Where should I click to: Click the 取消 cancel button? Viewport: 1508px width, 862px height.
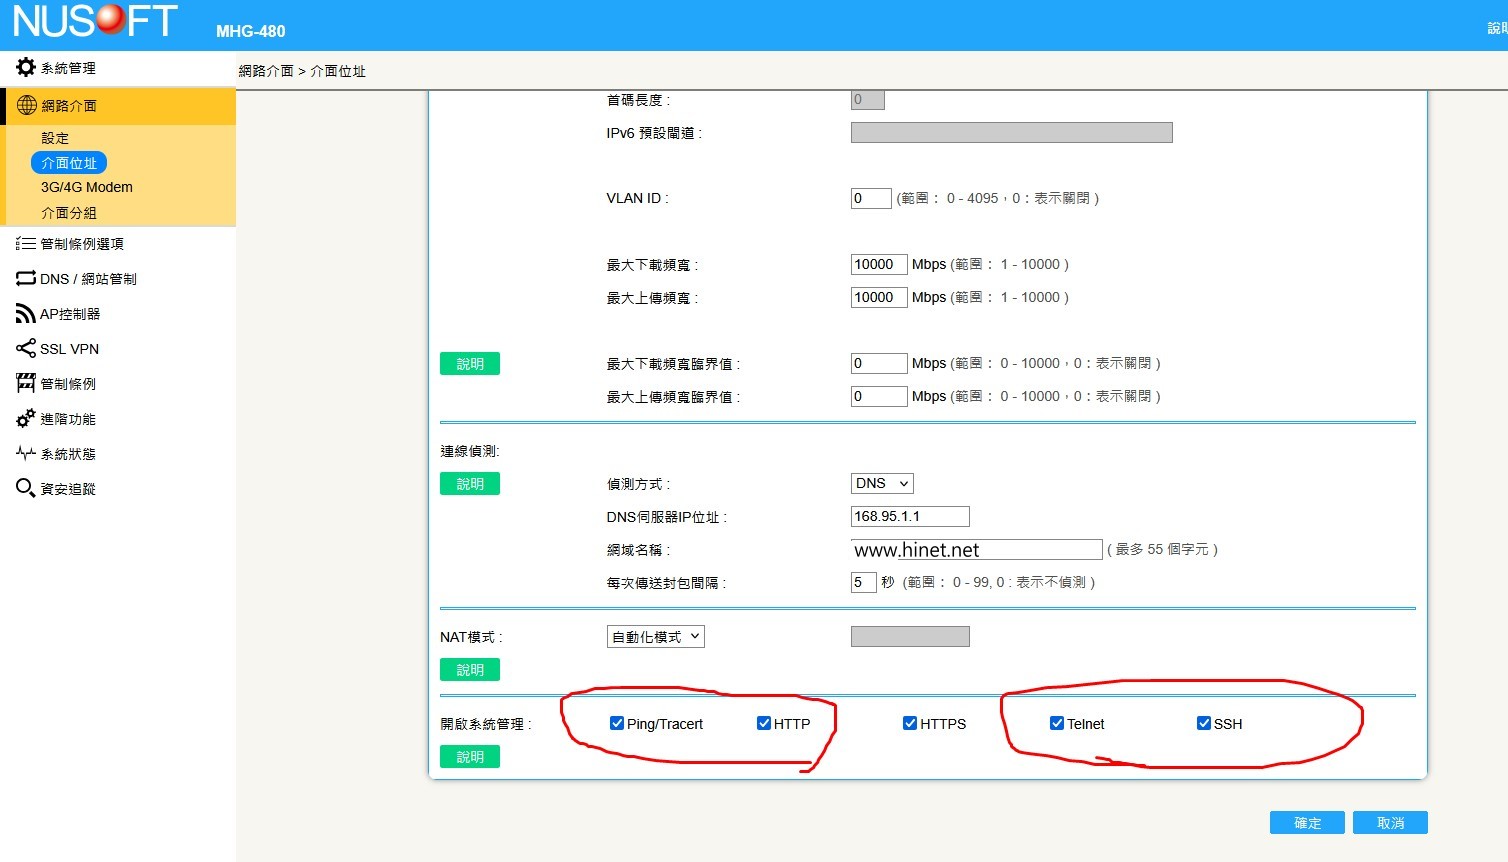pos(1389,822)
